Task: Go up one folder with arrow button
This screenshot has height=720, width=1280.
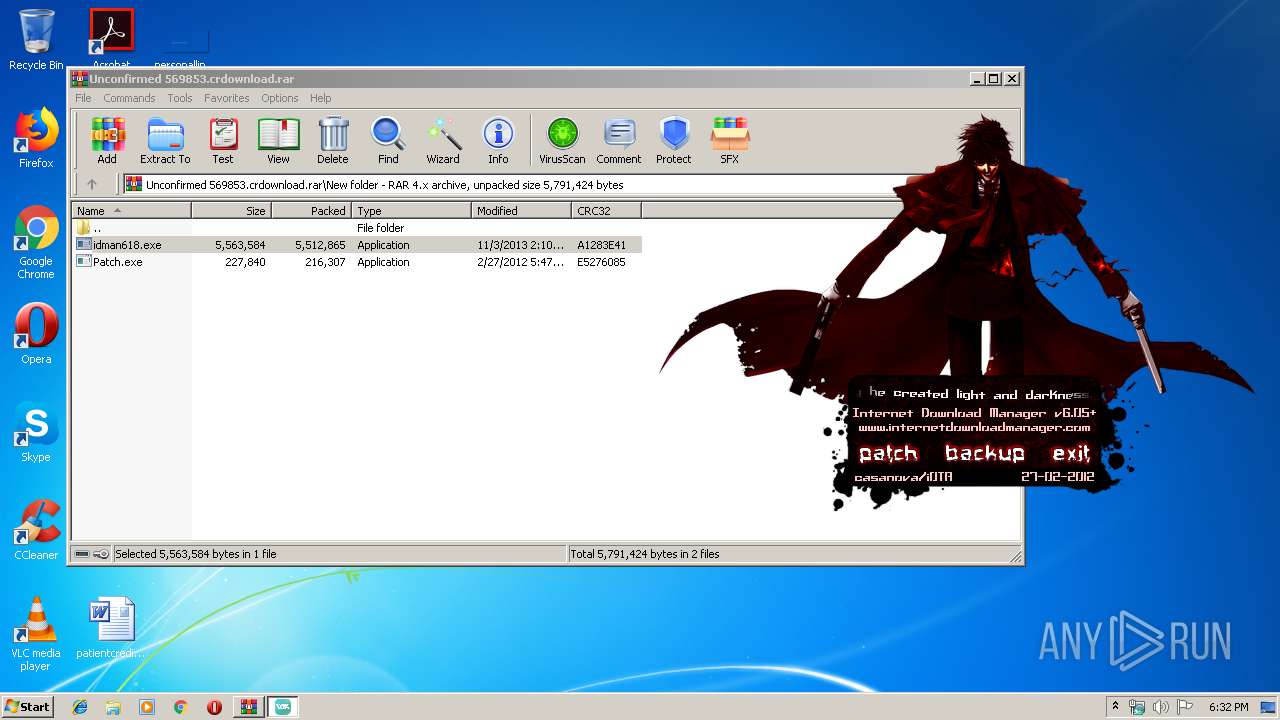Action: point(92,184)
